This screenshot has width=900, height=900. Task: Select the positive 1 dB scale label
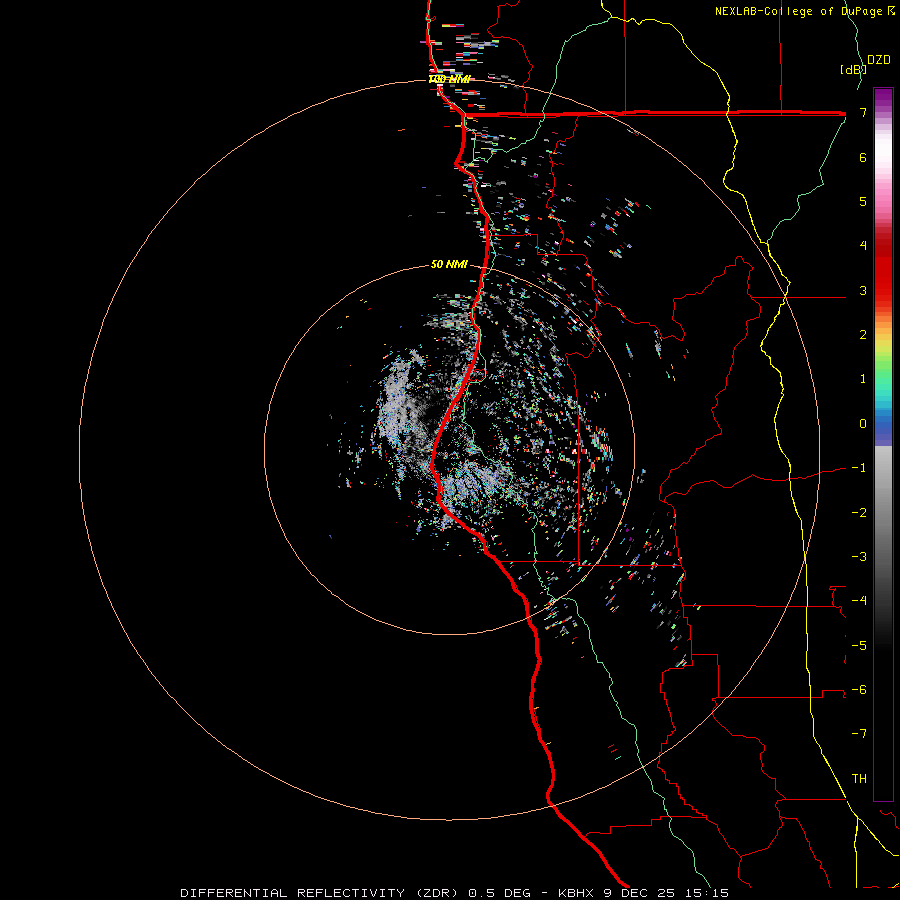coord(863,379)
